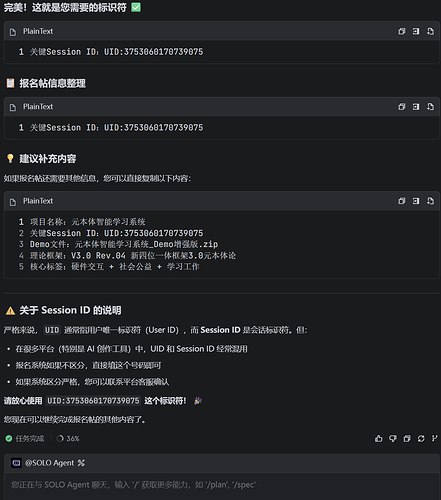Click the 建议补充内容 heading
Viewport: 441px width, 500px height.
(x=48, y=159)
